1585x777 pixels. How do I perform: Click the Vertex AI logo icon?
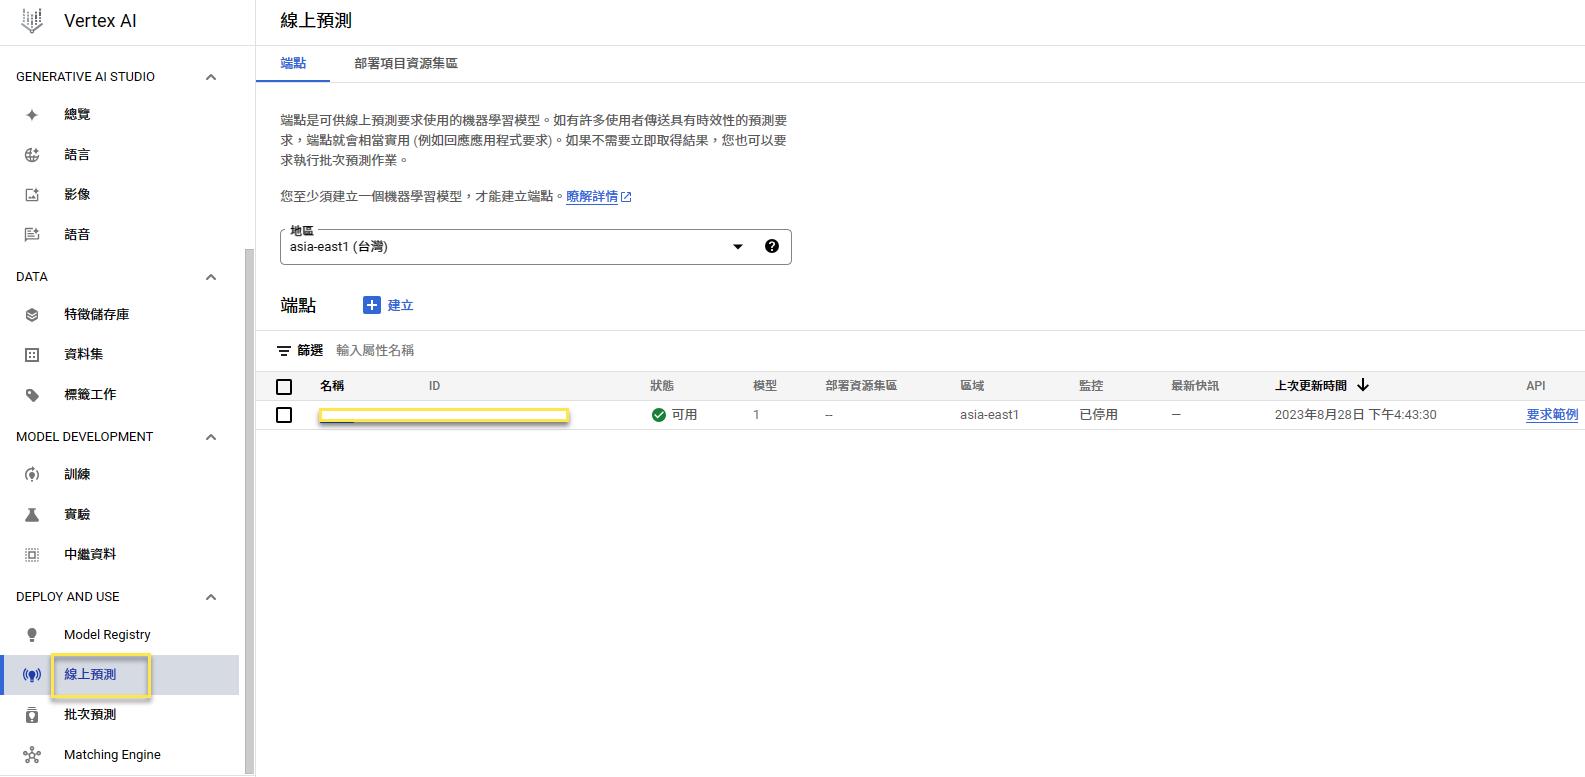pos(32,21)
